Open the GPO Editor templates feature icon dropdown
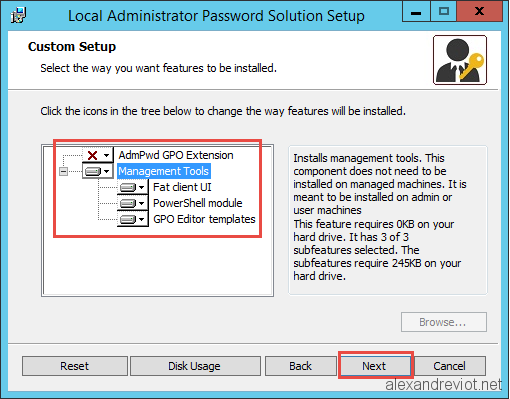 (132, 219)
